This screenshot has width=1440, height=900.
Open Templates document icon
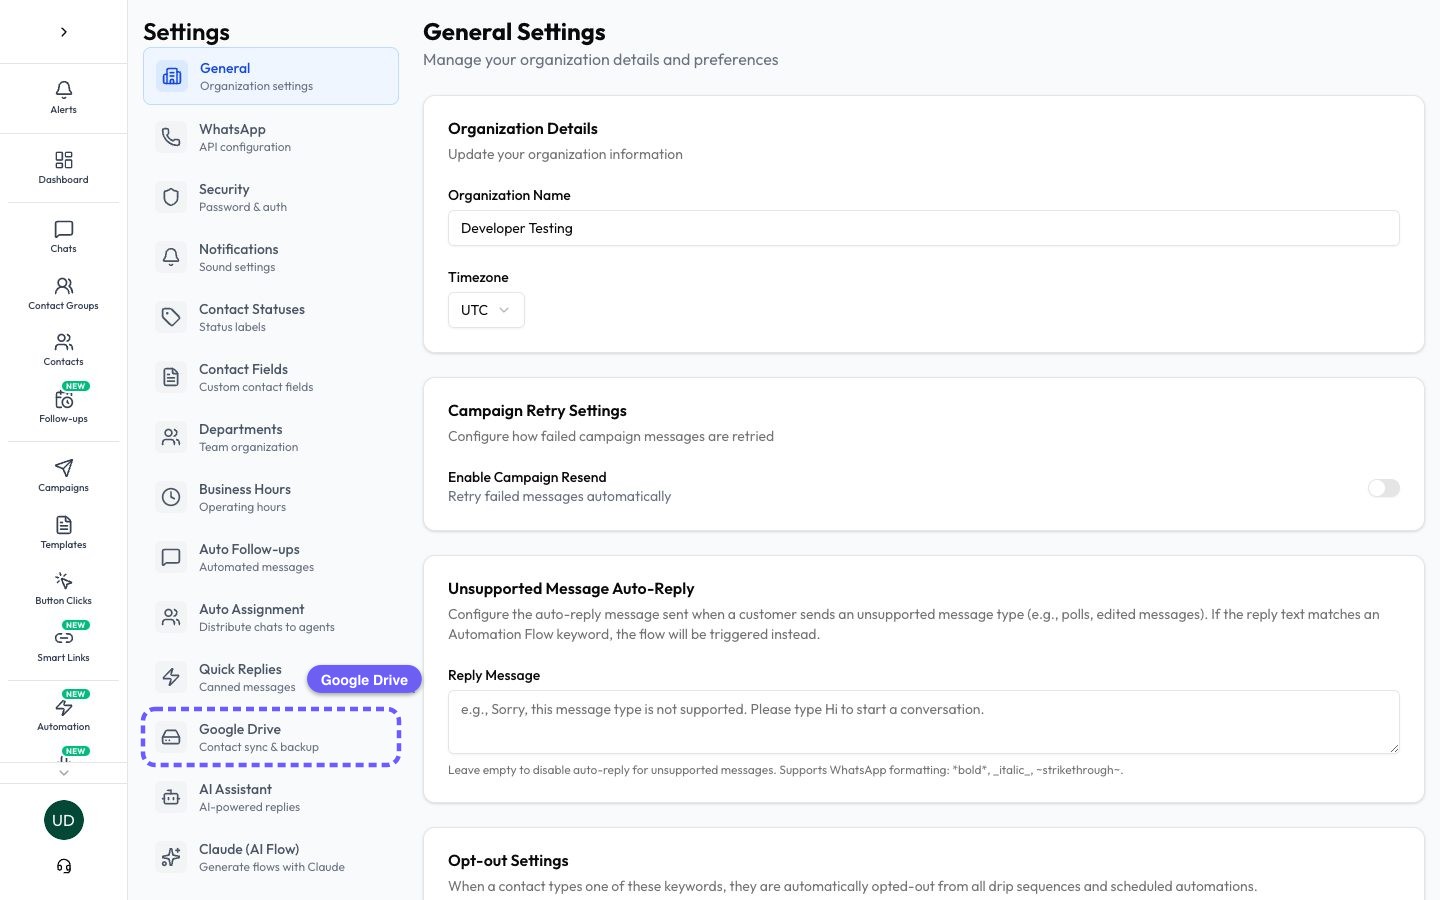(64, 525)
